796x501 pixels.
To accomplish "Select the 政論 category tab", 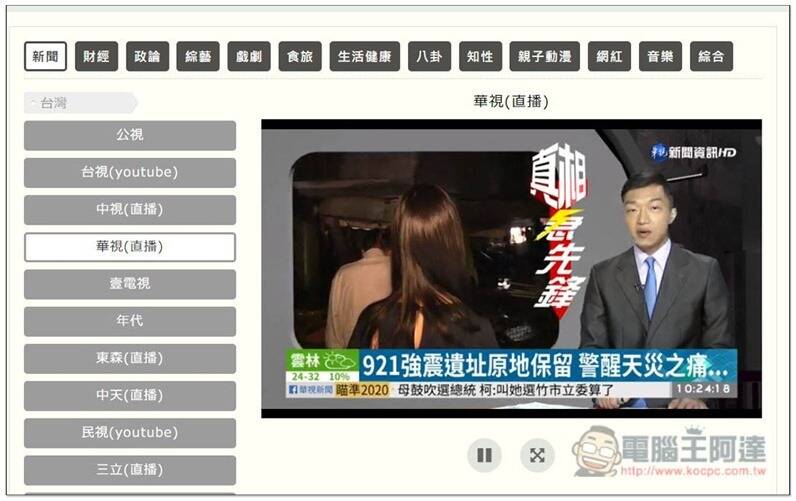I will click(x=147, y=56).
